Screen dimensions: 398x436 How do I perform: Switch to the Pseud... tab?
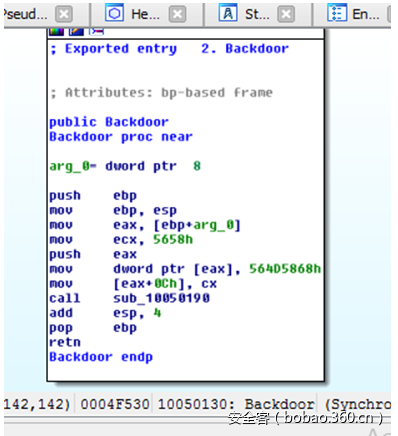click(25, 14)
